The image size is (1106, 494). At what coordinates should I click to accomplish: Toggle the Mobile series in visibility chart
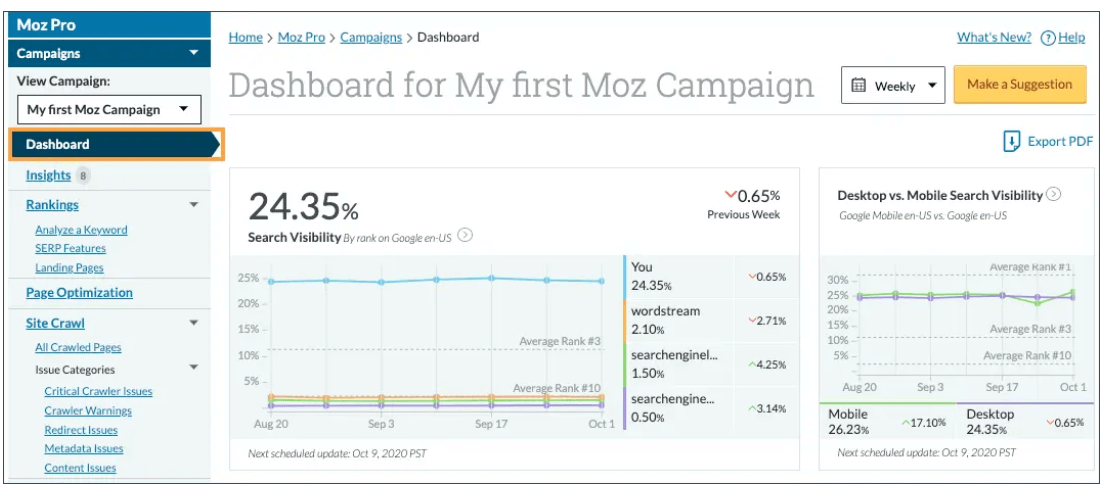pos(848,421)
